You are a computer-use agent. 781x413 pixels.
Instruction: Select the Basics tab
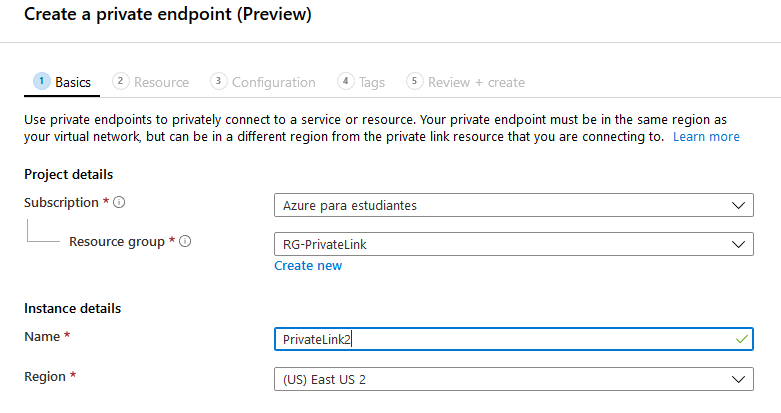(62, 82)
